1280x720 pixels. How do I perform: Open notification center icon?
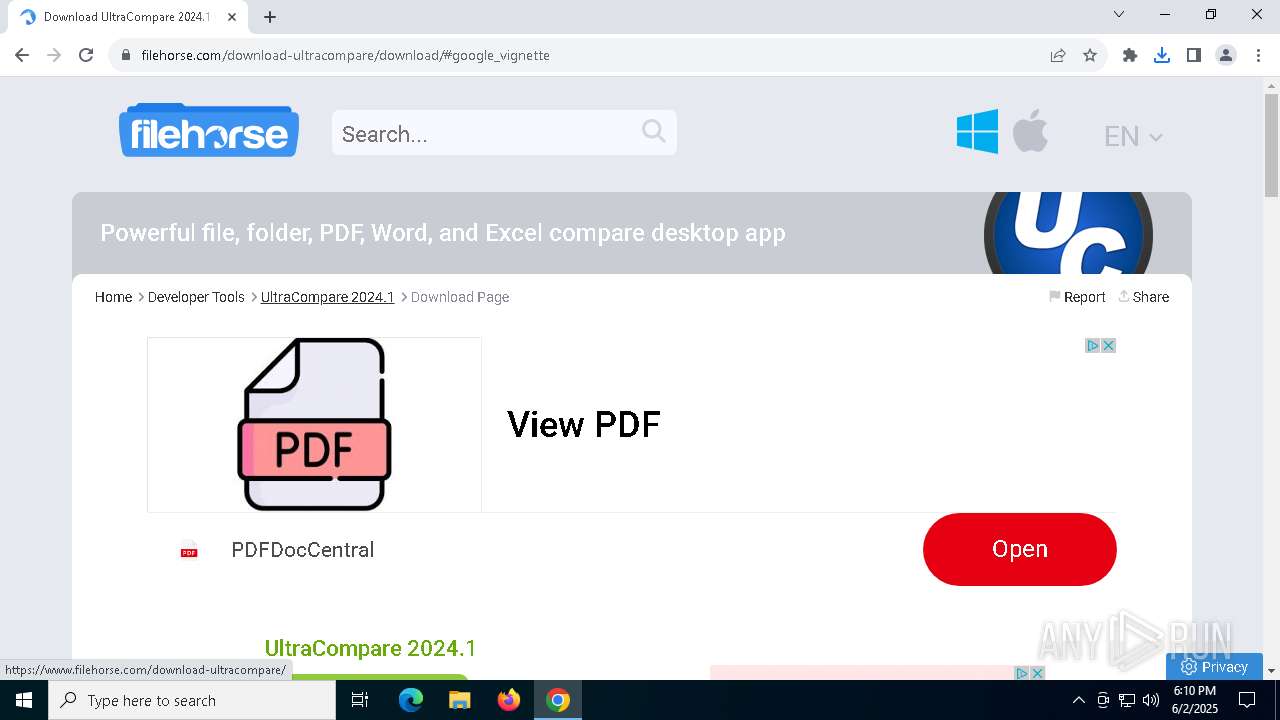click(x=1247, y=700)
